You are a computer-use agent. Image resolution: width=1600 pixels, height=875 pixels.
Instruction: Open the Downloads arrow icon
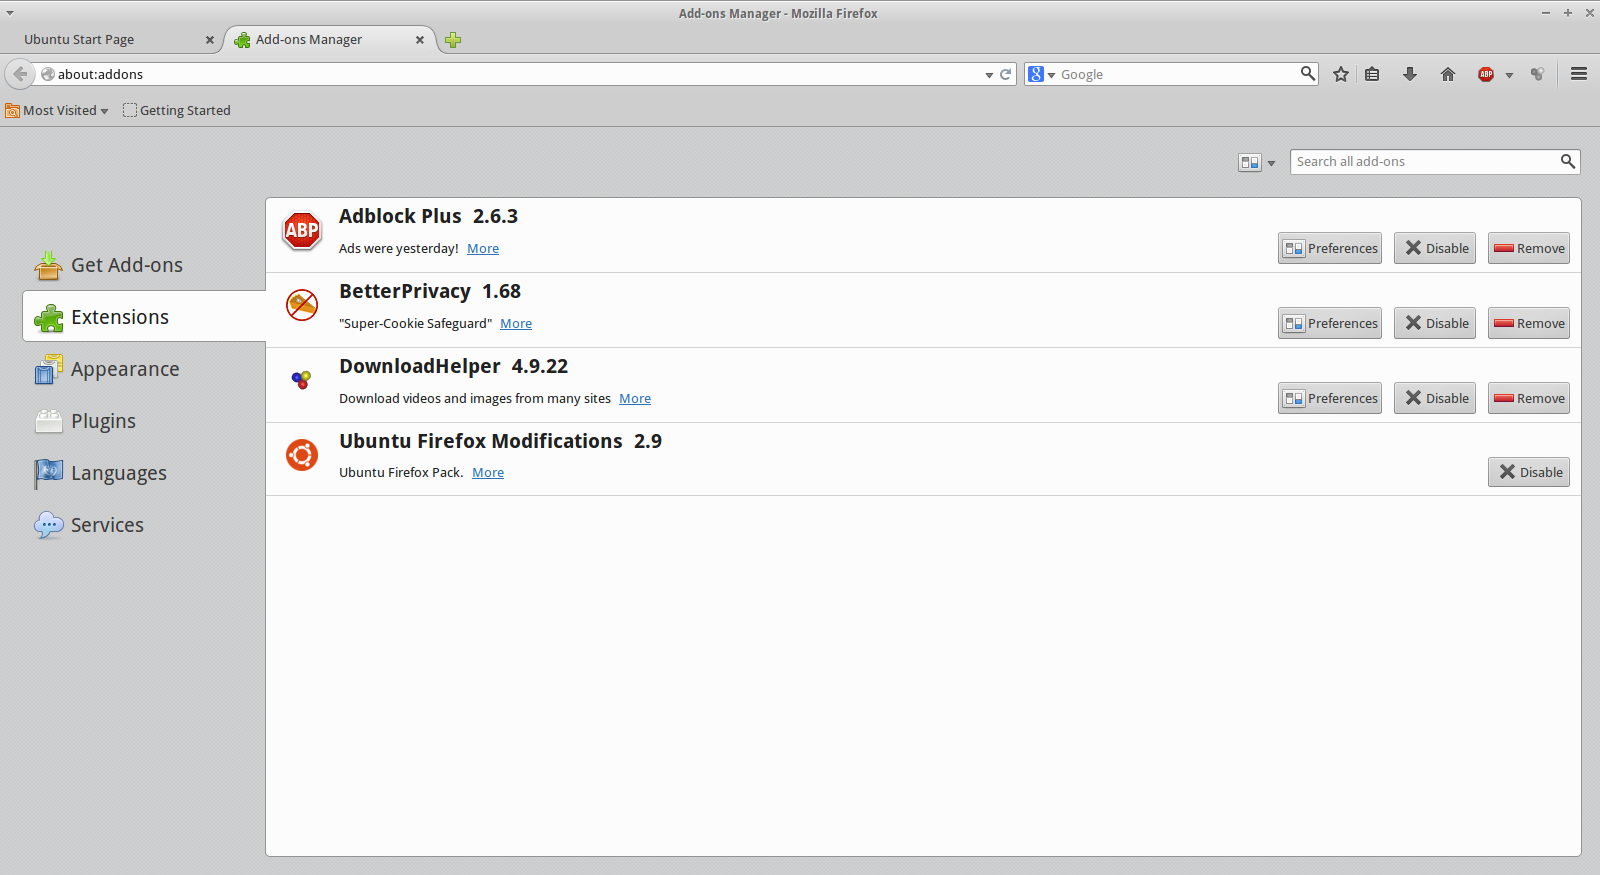1410,74
